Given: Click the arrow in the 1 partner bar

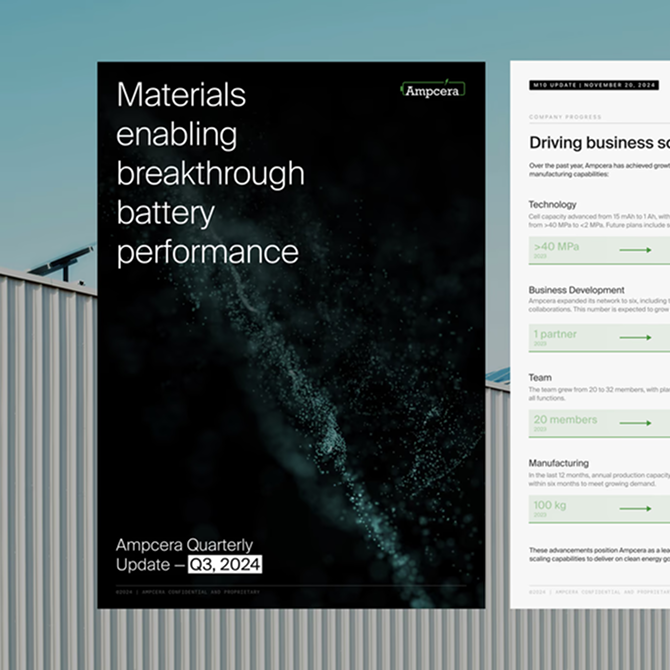Looking at the screenshot, I should click(x=635, y=337).
